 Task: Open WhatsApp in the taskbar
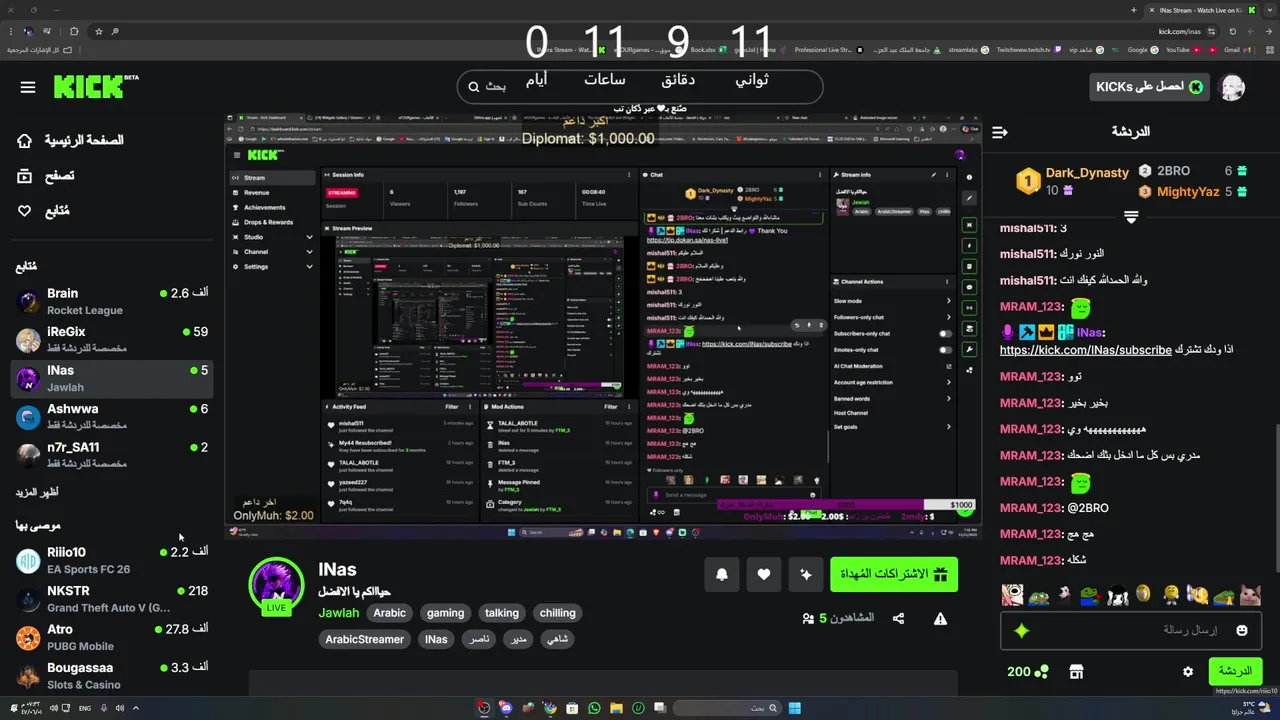tap(594, 708)
